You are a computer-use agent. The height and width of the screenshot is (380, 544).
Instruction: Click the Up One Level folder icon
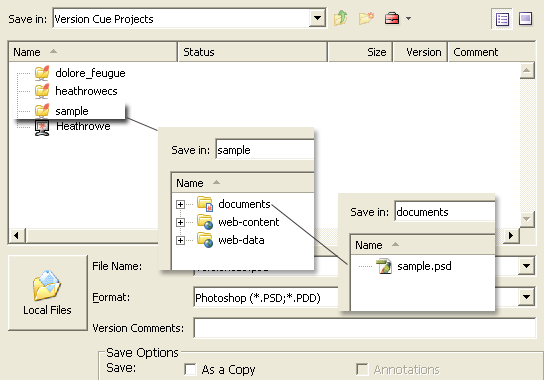click(341, 18)
